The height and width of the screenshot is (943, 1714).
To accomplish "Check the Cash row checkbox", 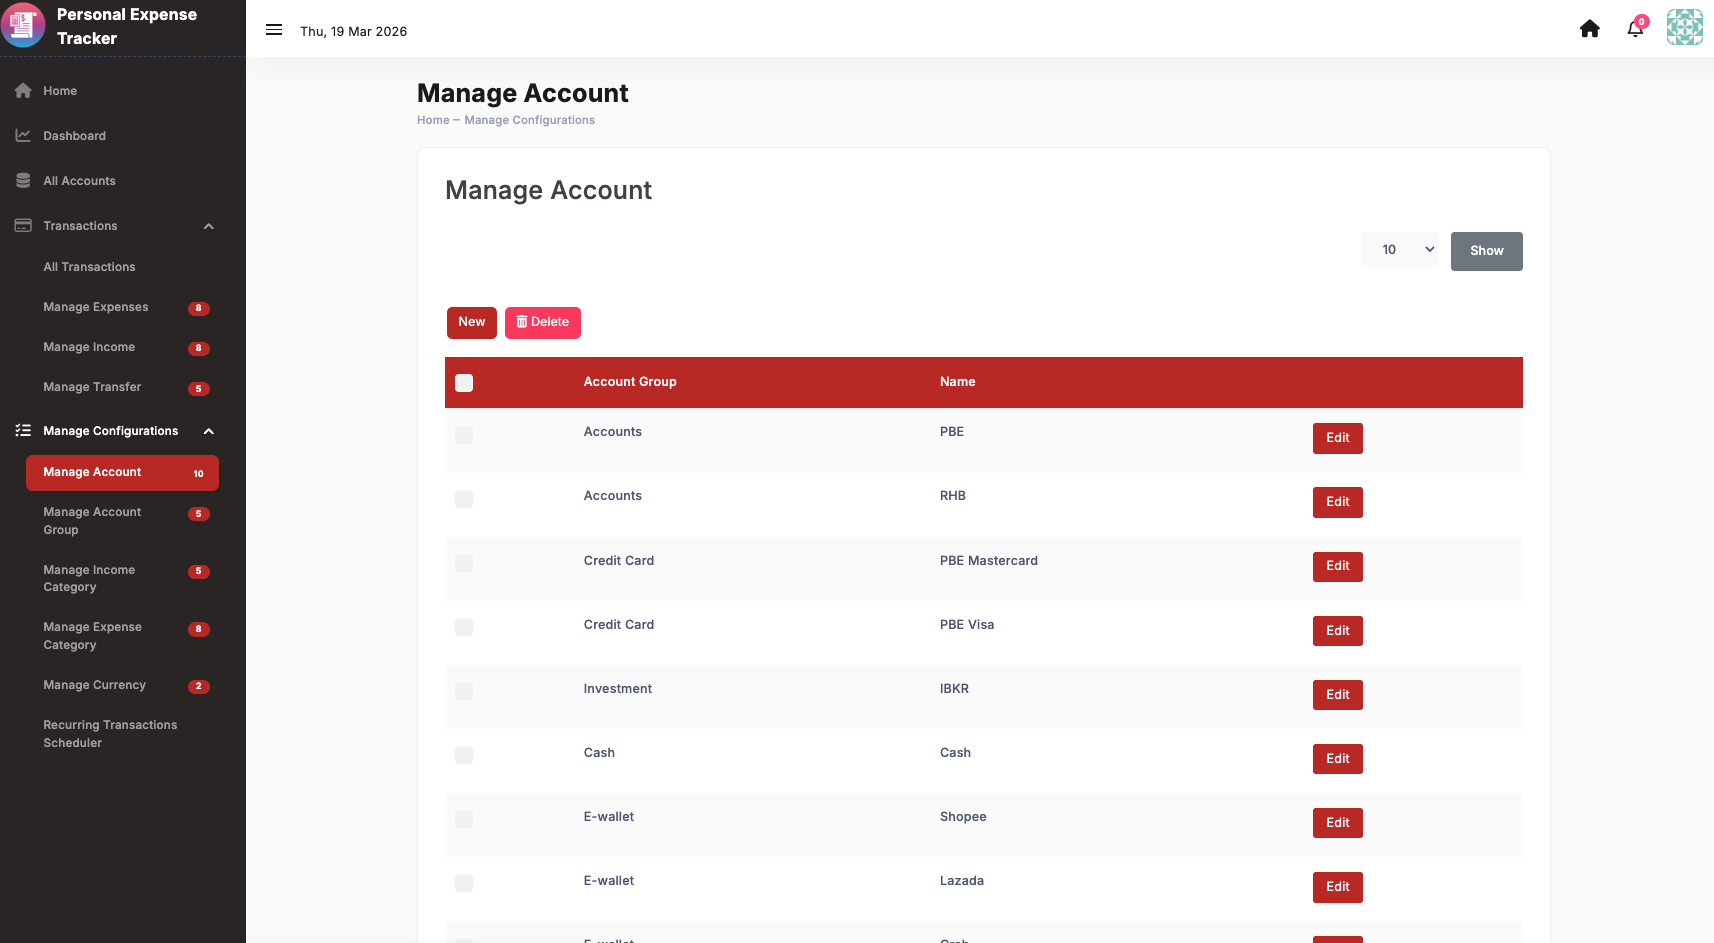I will [464, 755].
